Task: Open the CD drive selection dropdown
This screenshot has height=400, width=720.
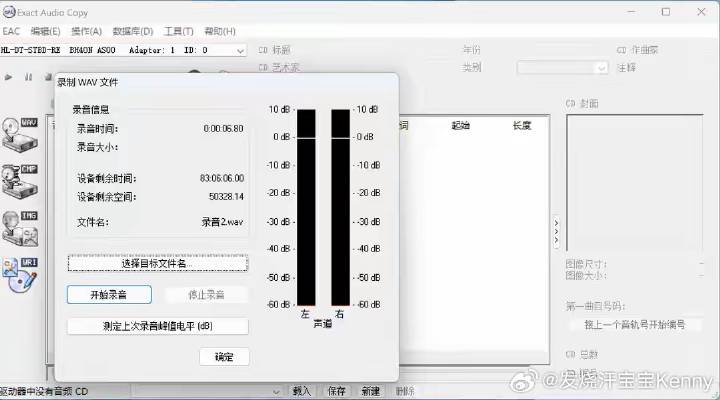Action: click(x=240, y=50)
